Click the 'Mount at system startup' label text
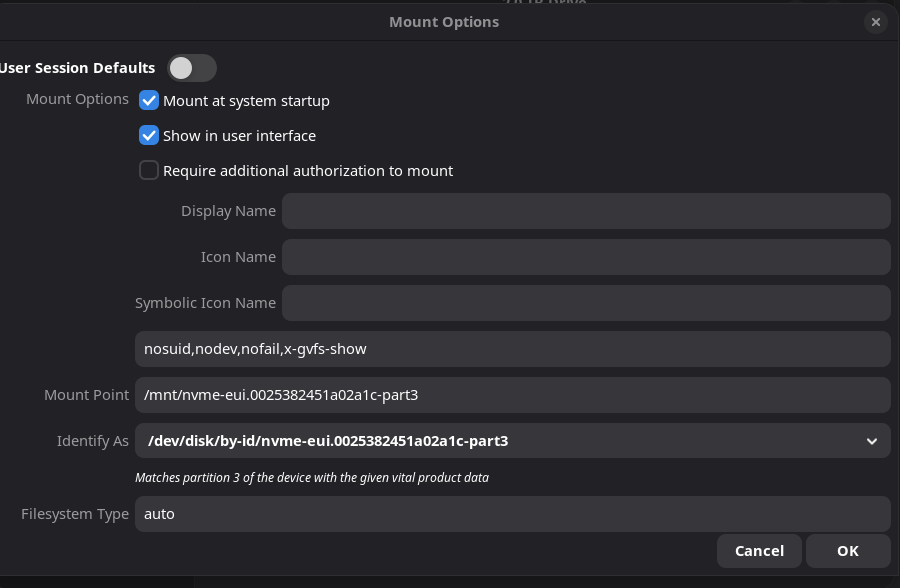Image resolution: width=900 pixels, height=588 pixels. click(x=246, y=100)
